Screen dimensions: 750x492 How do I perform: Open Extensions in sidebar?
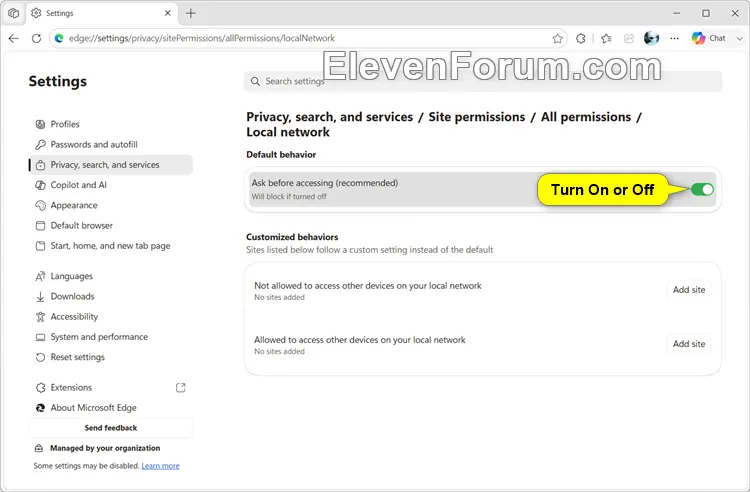[x=111, y=387]
